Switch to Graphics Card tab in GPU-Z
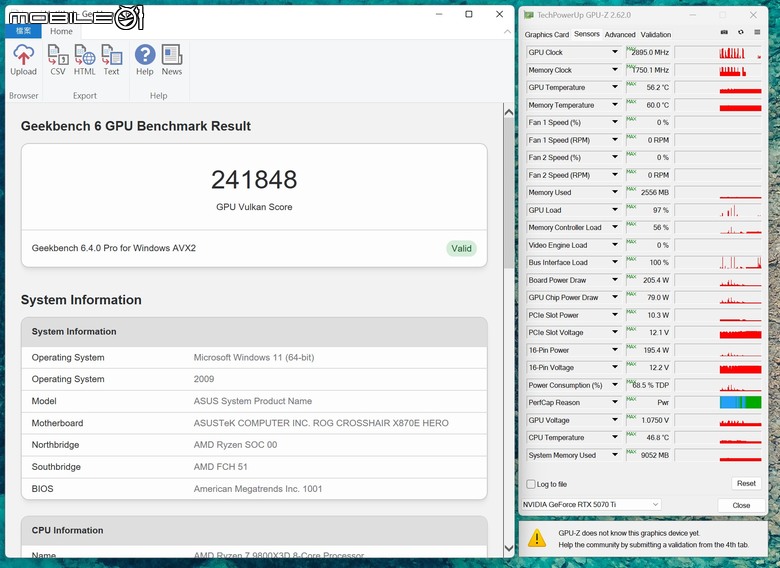This screenshot has height=568, width=780. coord(546,34)
